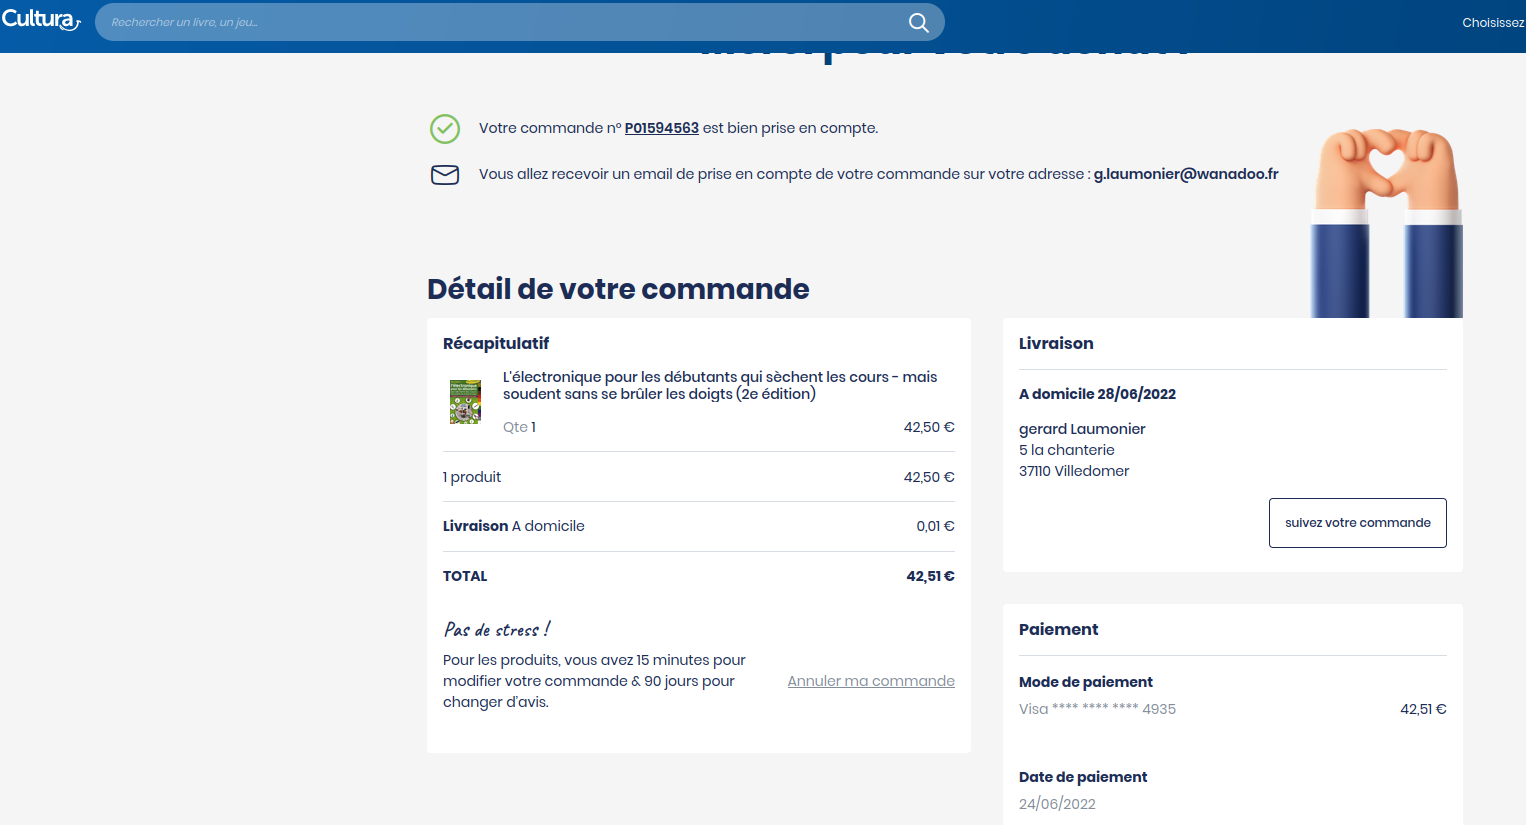Screen dimensions: 1526x825
Task: Click the Visa card number ending 4935
Action: coord(1097,709)
